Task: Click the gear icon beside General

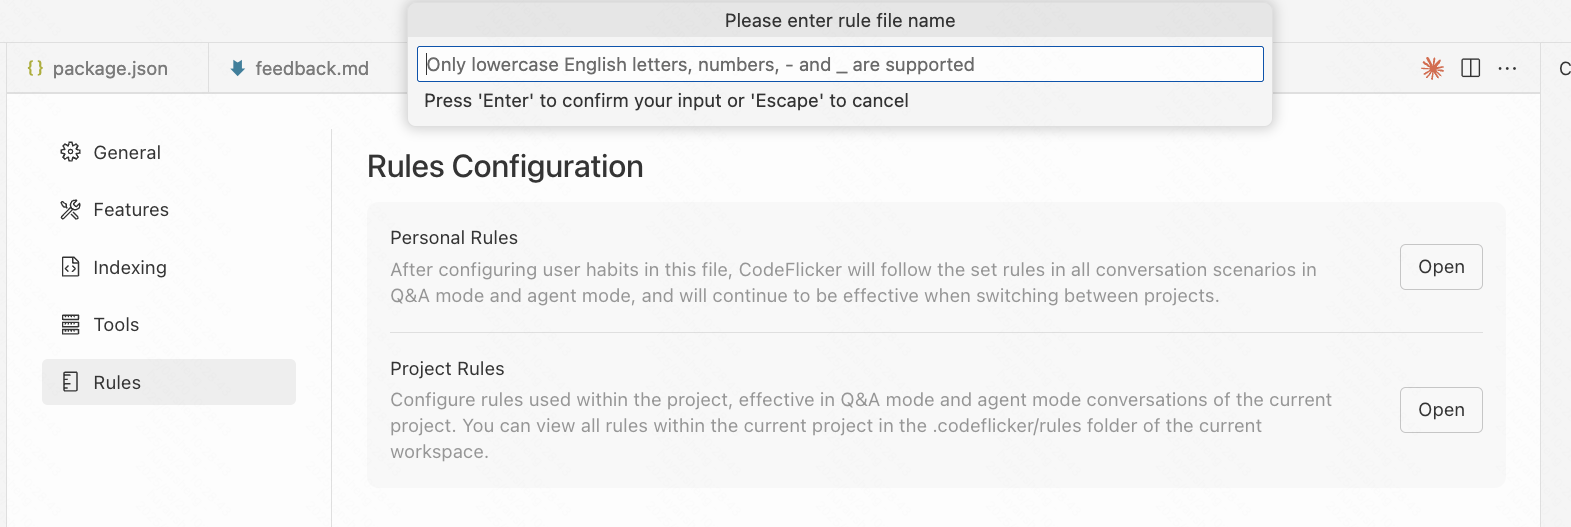Action: pos(70,152)
